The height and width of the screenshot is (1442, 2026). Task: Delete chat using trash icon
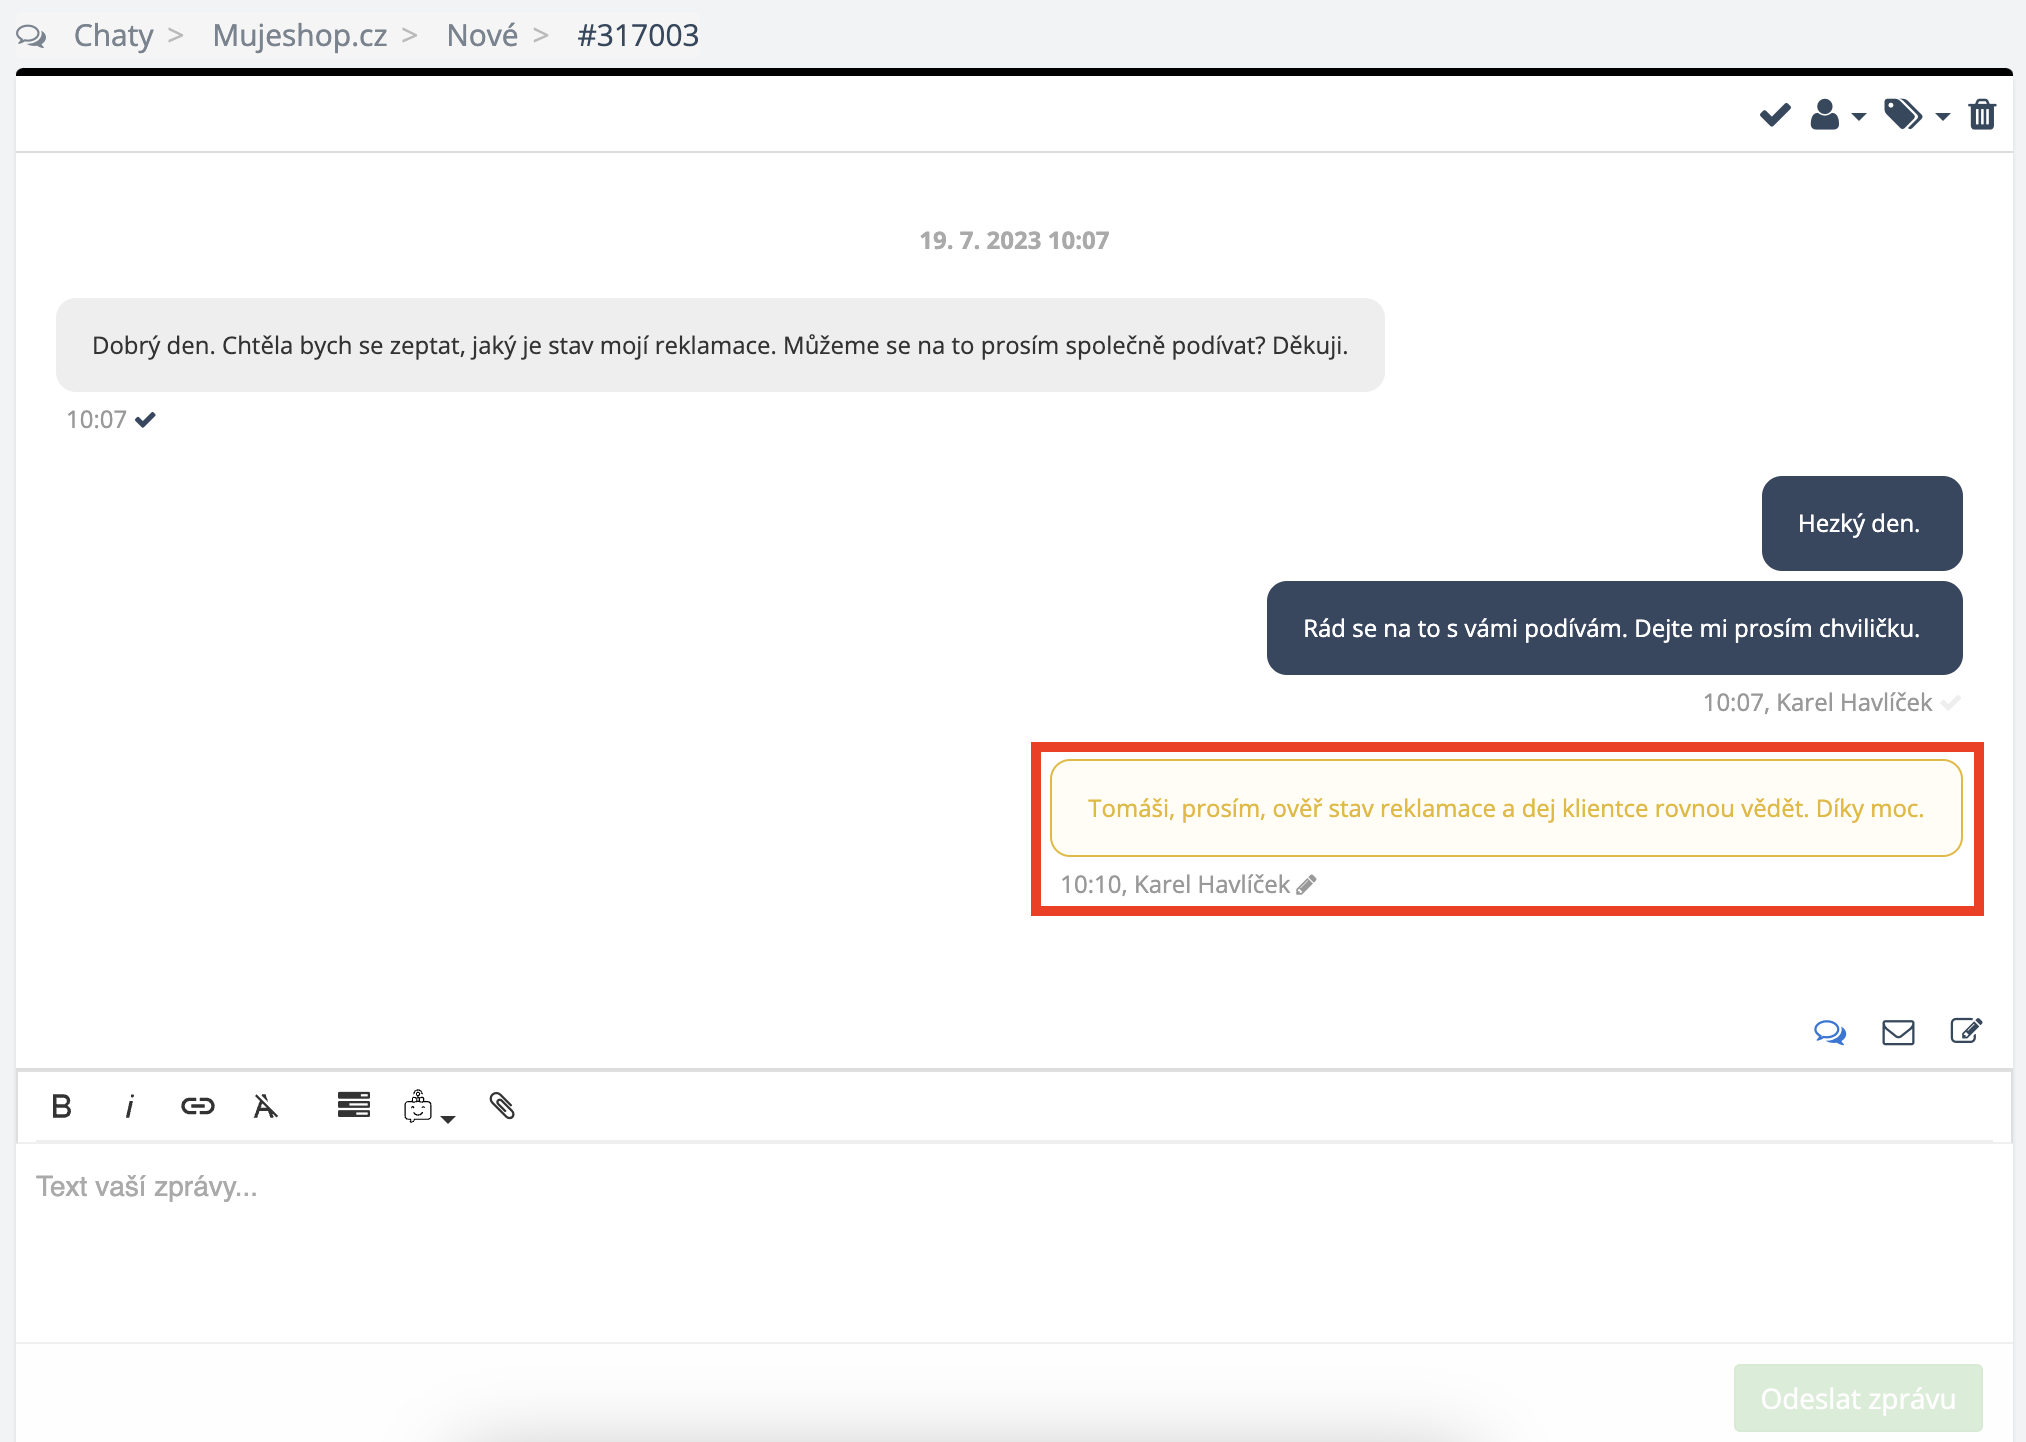1982,115
